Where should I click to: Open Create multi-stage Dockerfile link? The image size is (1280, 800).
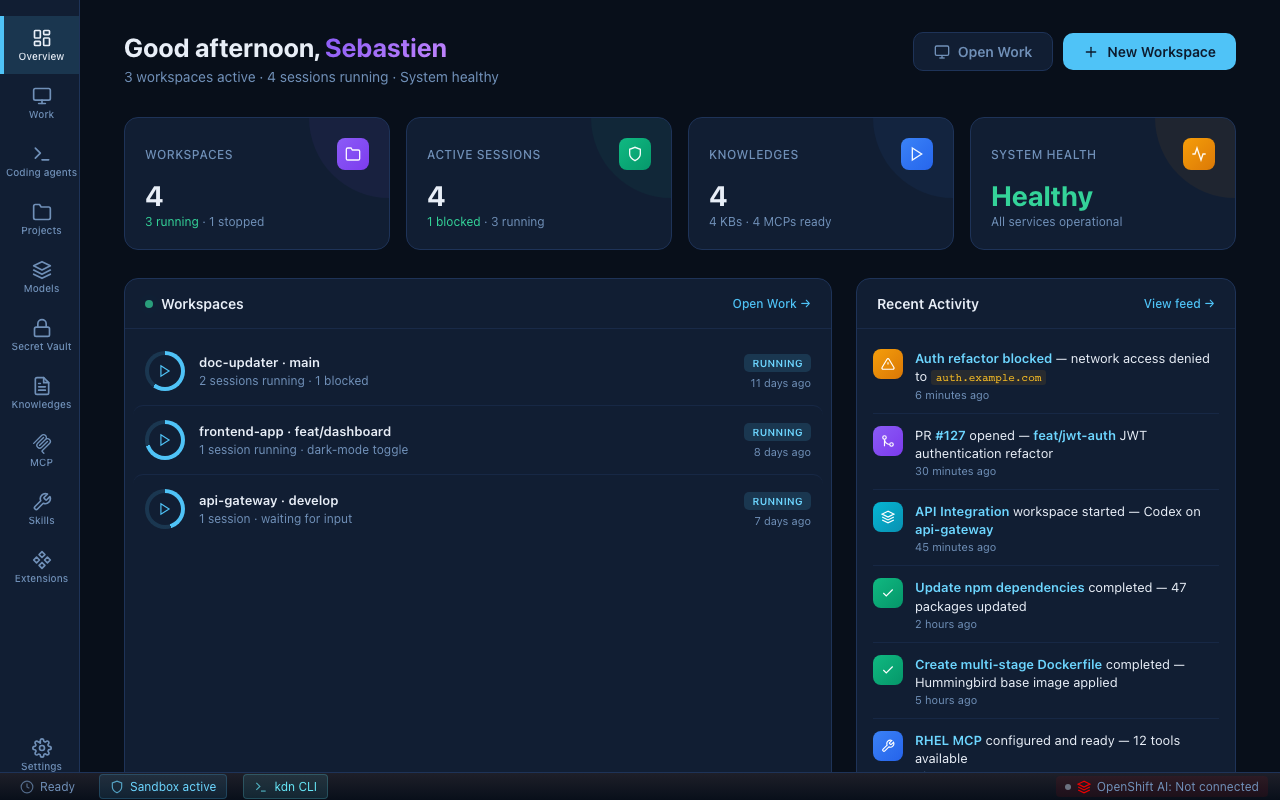point(1008,664)
